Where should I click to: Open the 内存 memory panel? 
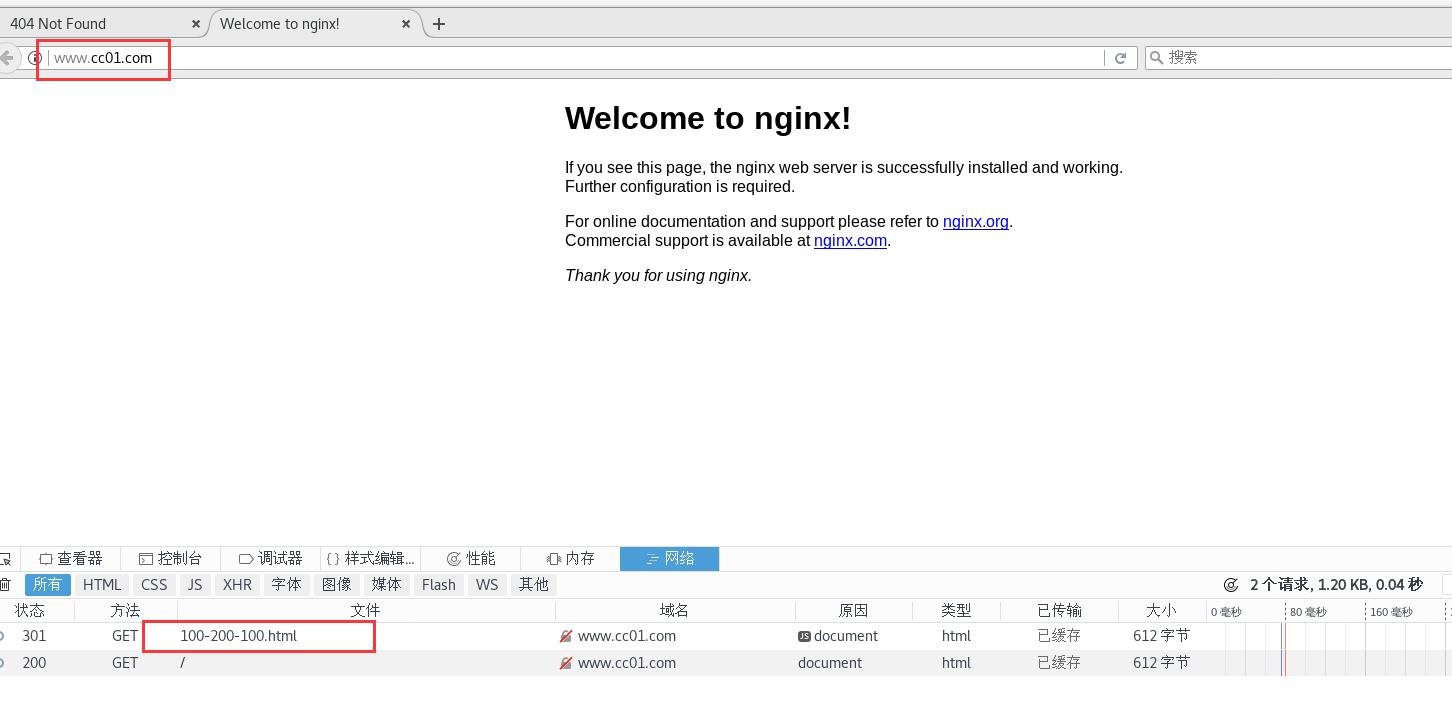tap(570, 559)
